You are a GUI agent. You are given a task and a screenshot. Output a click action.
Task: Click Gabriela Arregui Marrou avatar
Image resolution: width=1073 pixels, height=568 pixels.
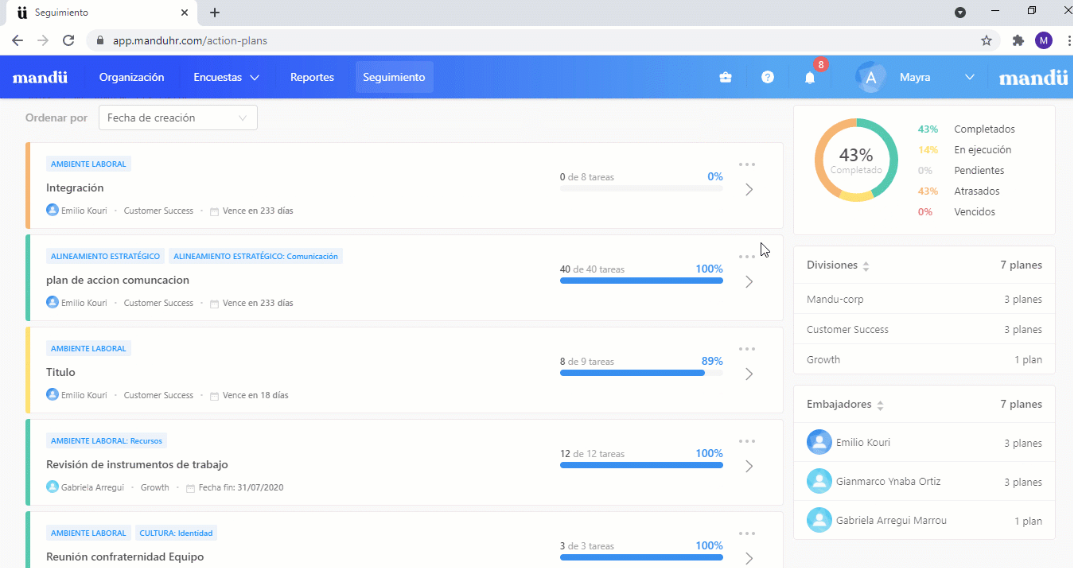pyautogui.click(x=819, y=520)
